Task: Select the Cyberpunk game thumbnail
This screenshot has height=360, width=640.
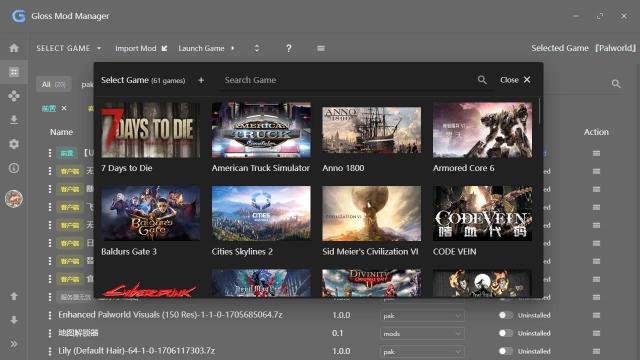Action: click(151, 283)
